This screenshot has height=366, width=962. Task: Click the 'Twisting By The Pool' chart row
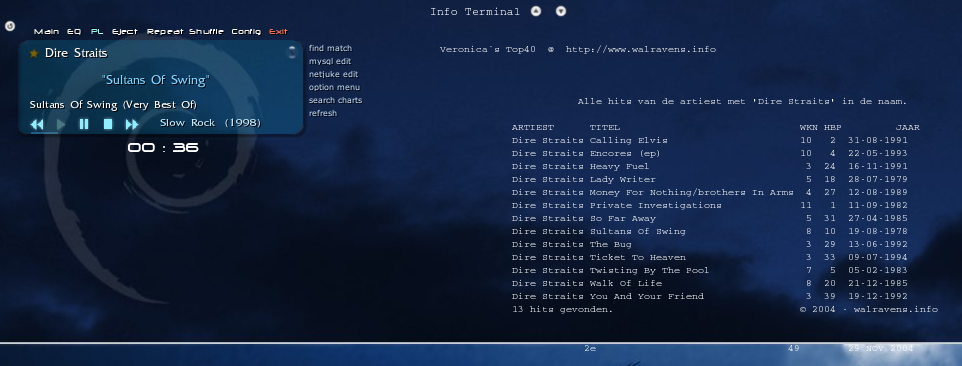(x=710, y=270)
